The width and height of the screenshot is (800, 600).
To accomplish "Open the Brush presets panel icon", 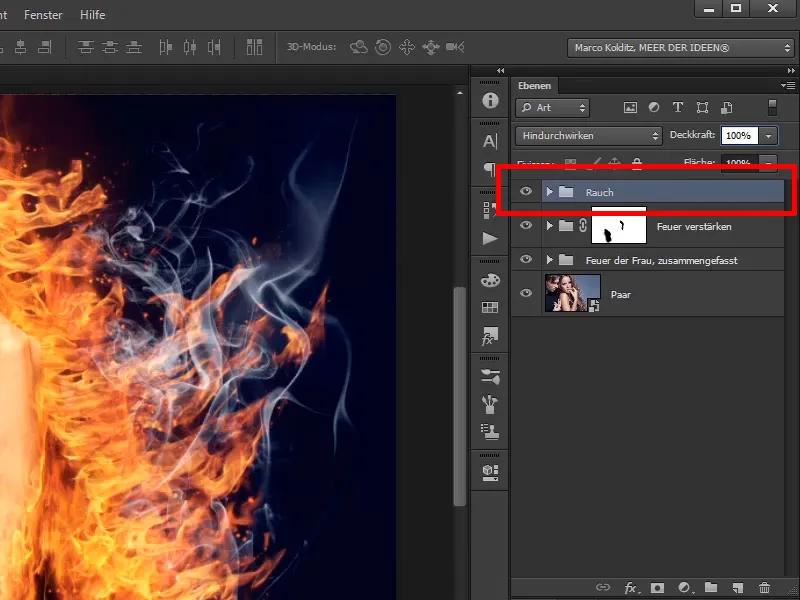I will click(490, 377).
